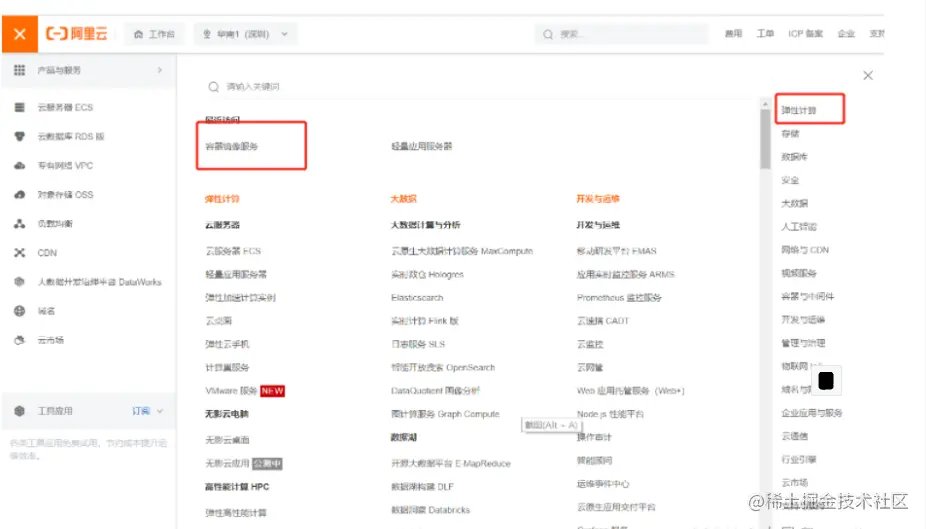Open the Elasticsearch product entry
The width and height of the screenshot is (926, 529).
click(x=417, y=298)
